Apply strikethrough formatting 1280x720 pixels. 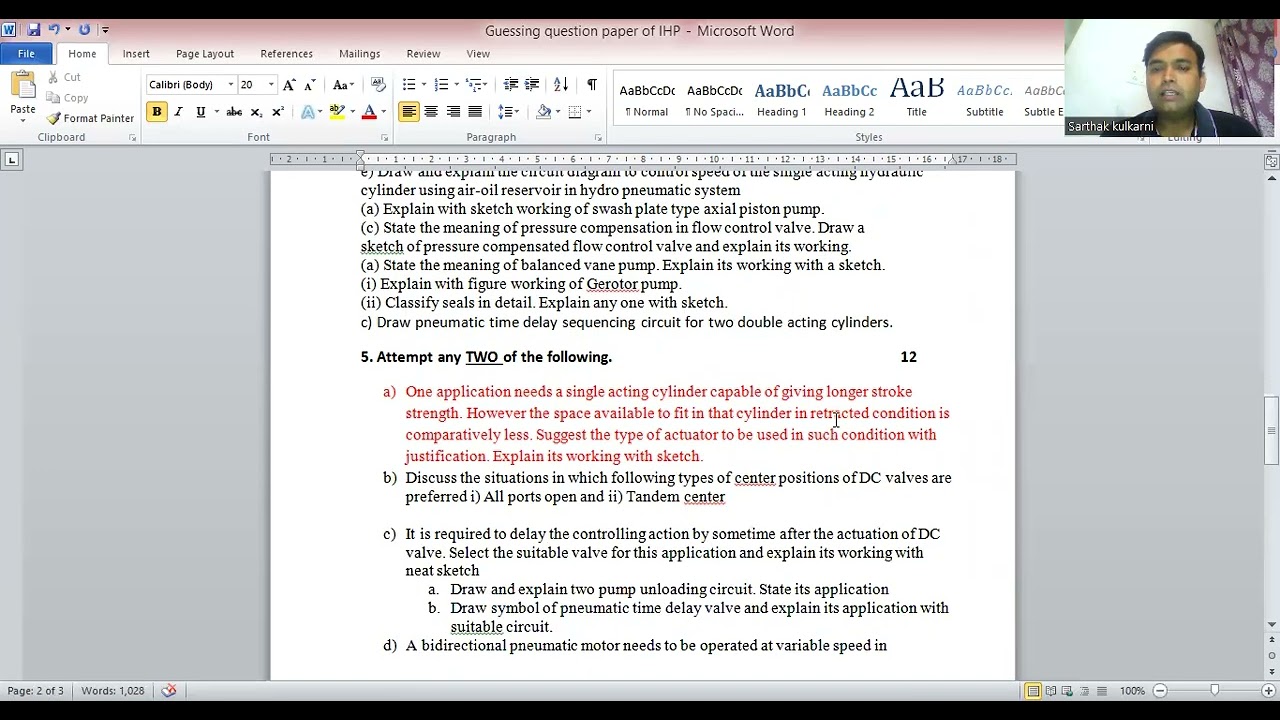pyautogui.click(x=234, y=112)
